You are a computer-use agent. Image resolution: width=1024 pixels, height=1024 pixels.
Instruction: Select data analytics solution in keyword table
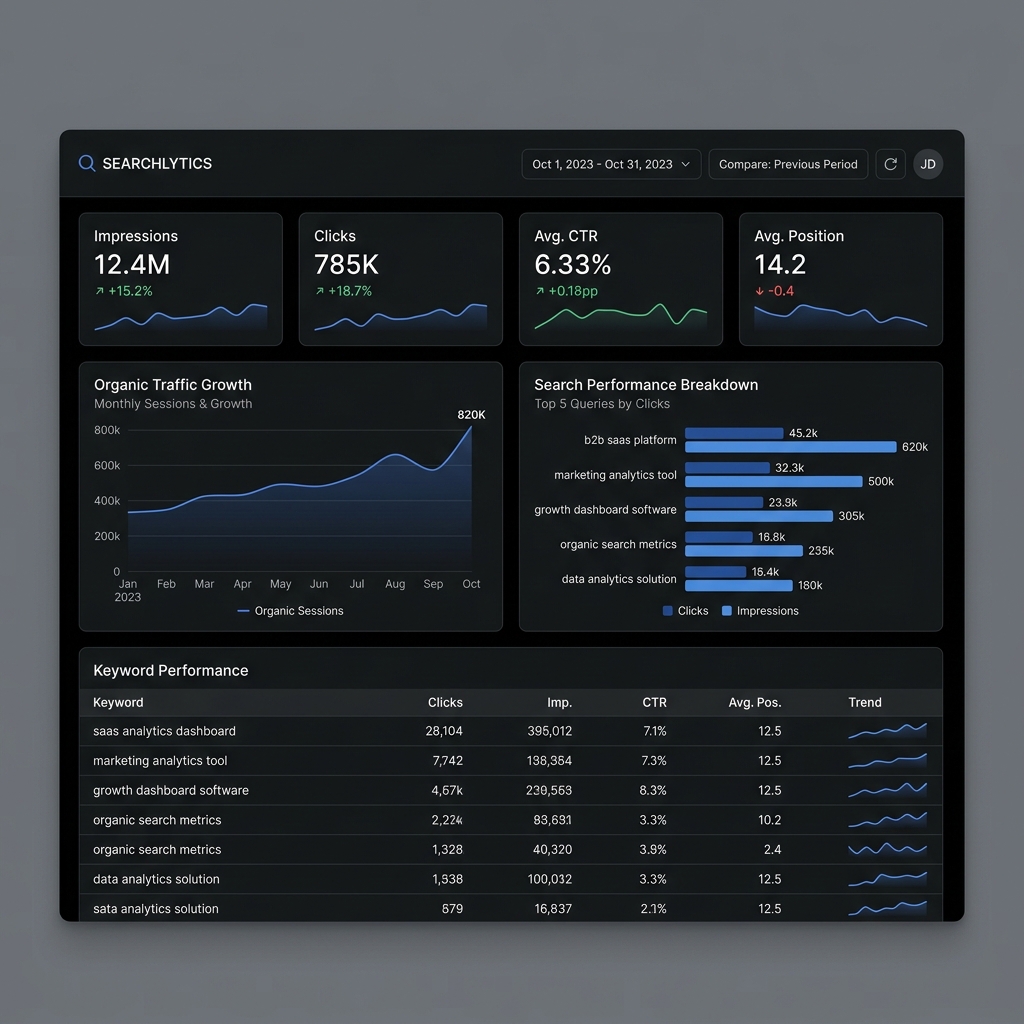click(511, 879)
